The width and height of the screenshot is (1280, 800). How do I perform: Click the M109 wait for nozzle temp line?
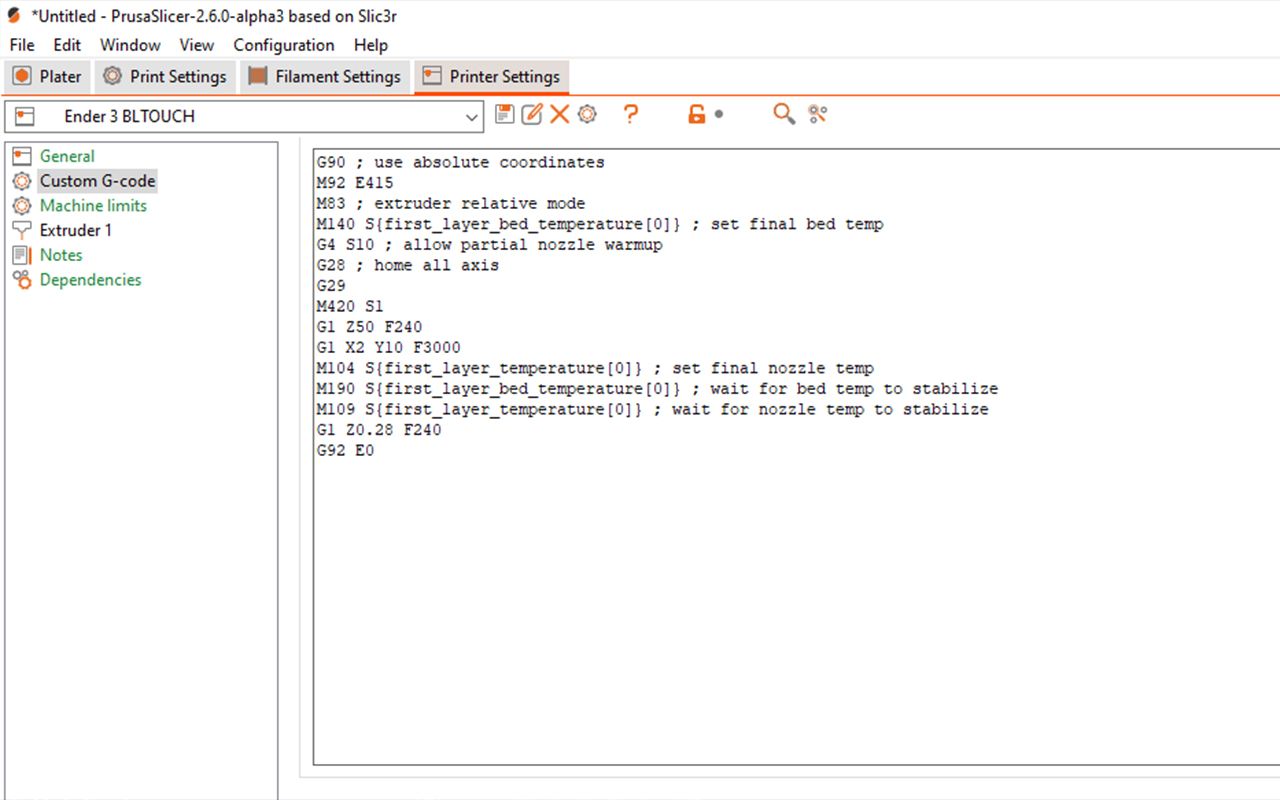[x=653, y=409]
